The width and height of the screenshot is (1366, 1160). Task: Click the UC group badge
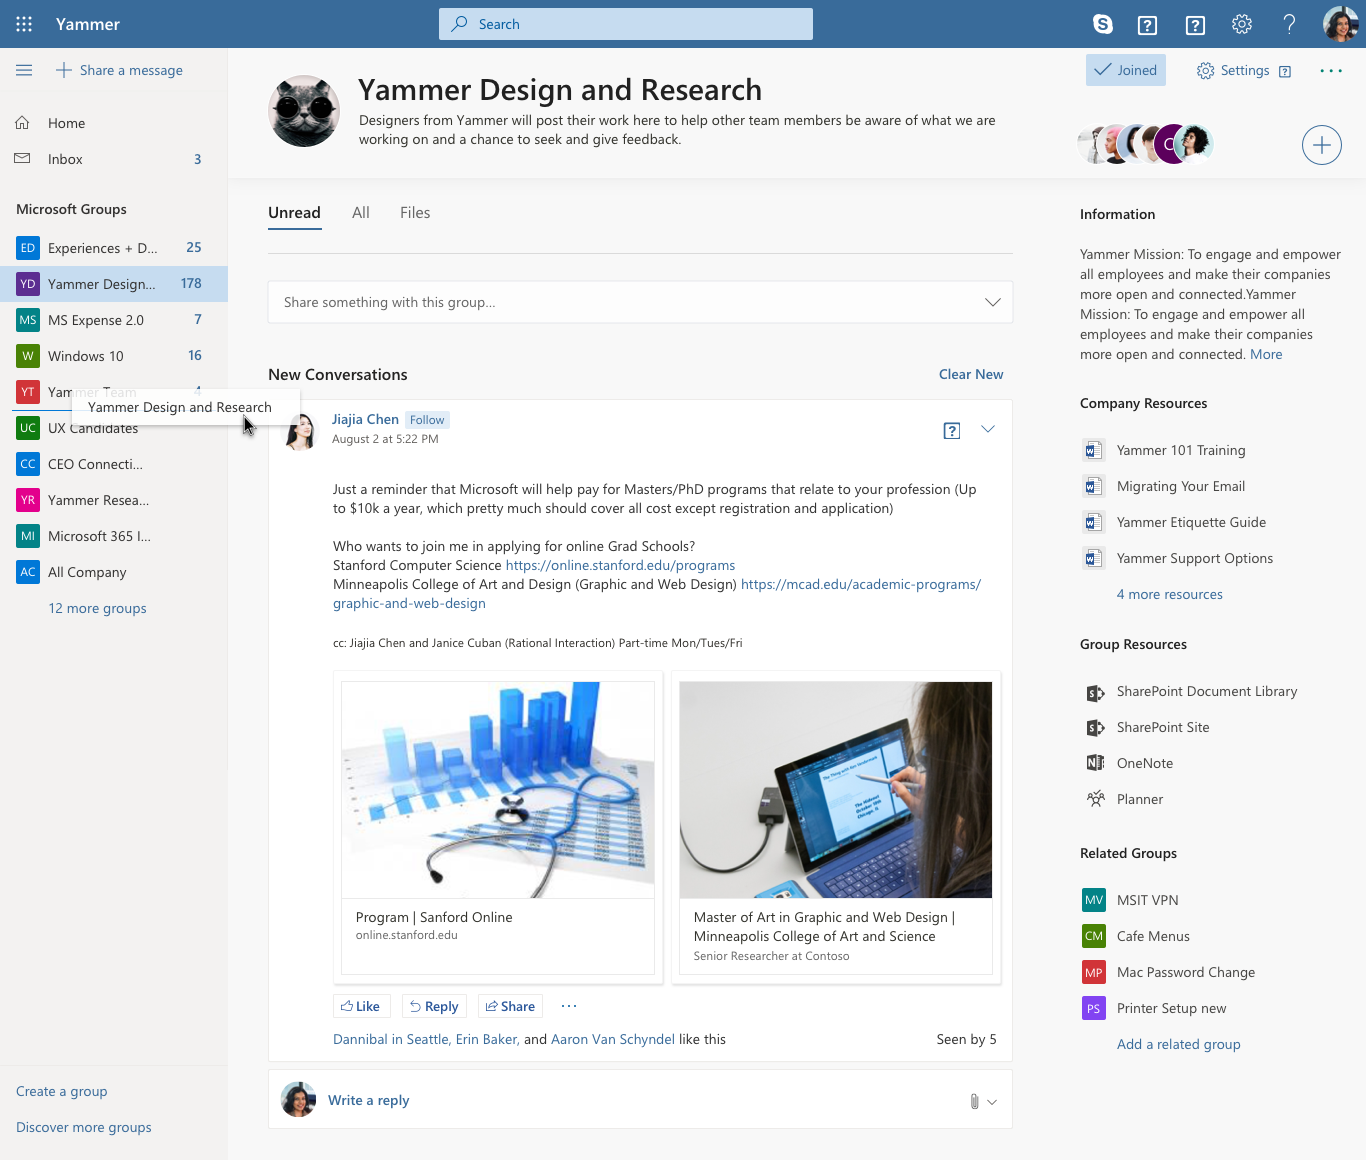pos(28,428)
